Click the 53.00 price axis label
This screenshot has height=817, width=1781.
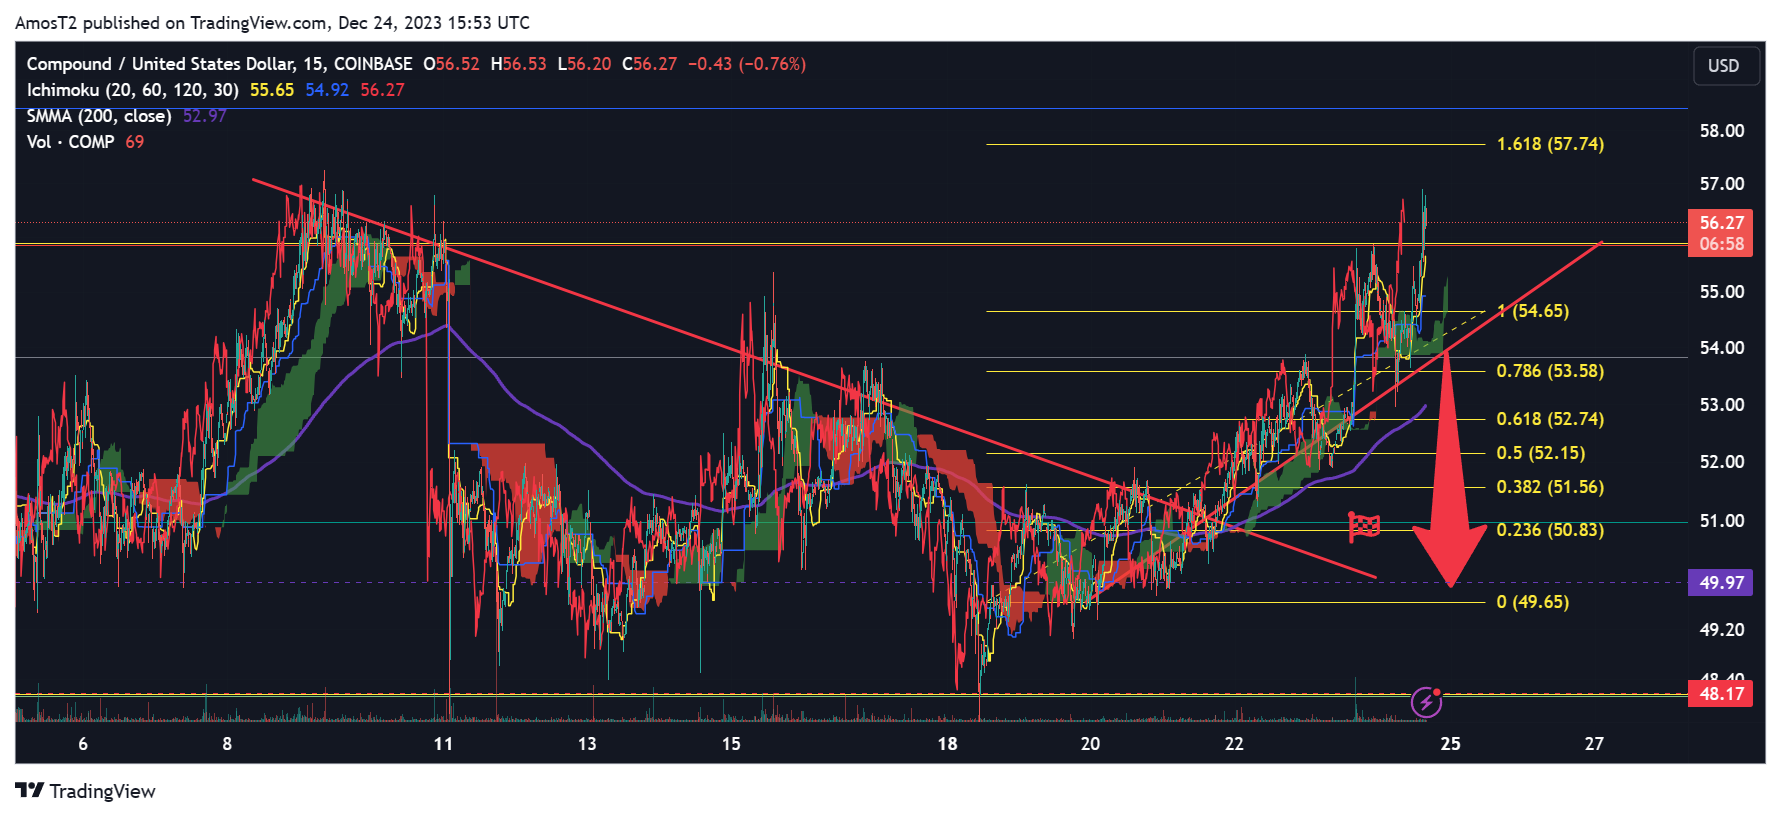pyautogui.click(x=1722, y=405)
